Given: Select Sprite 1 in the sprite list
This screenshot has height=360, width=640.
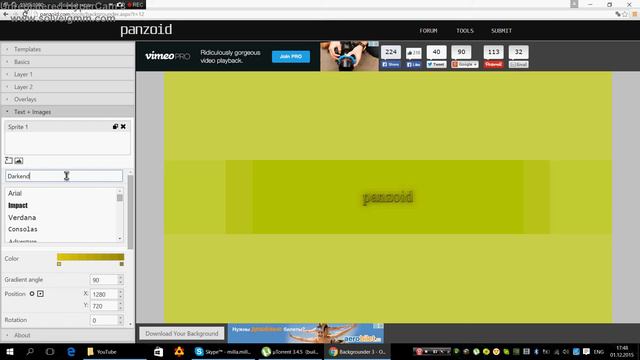Looking at the screenshot, I should pyautogui.click(x=67, y=127).
